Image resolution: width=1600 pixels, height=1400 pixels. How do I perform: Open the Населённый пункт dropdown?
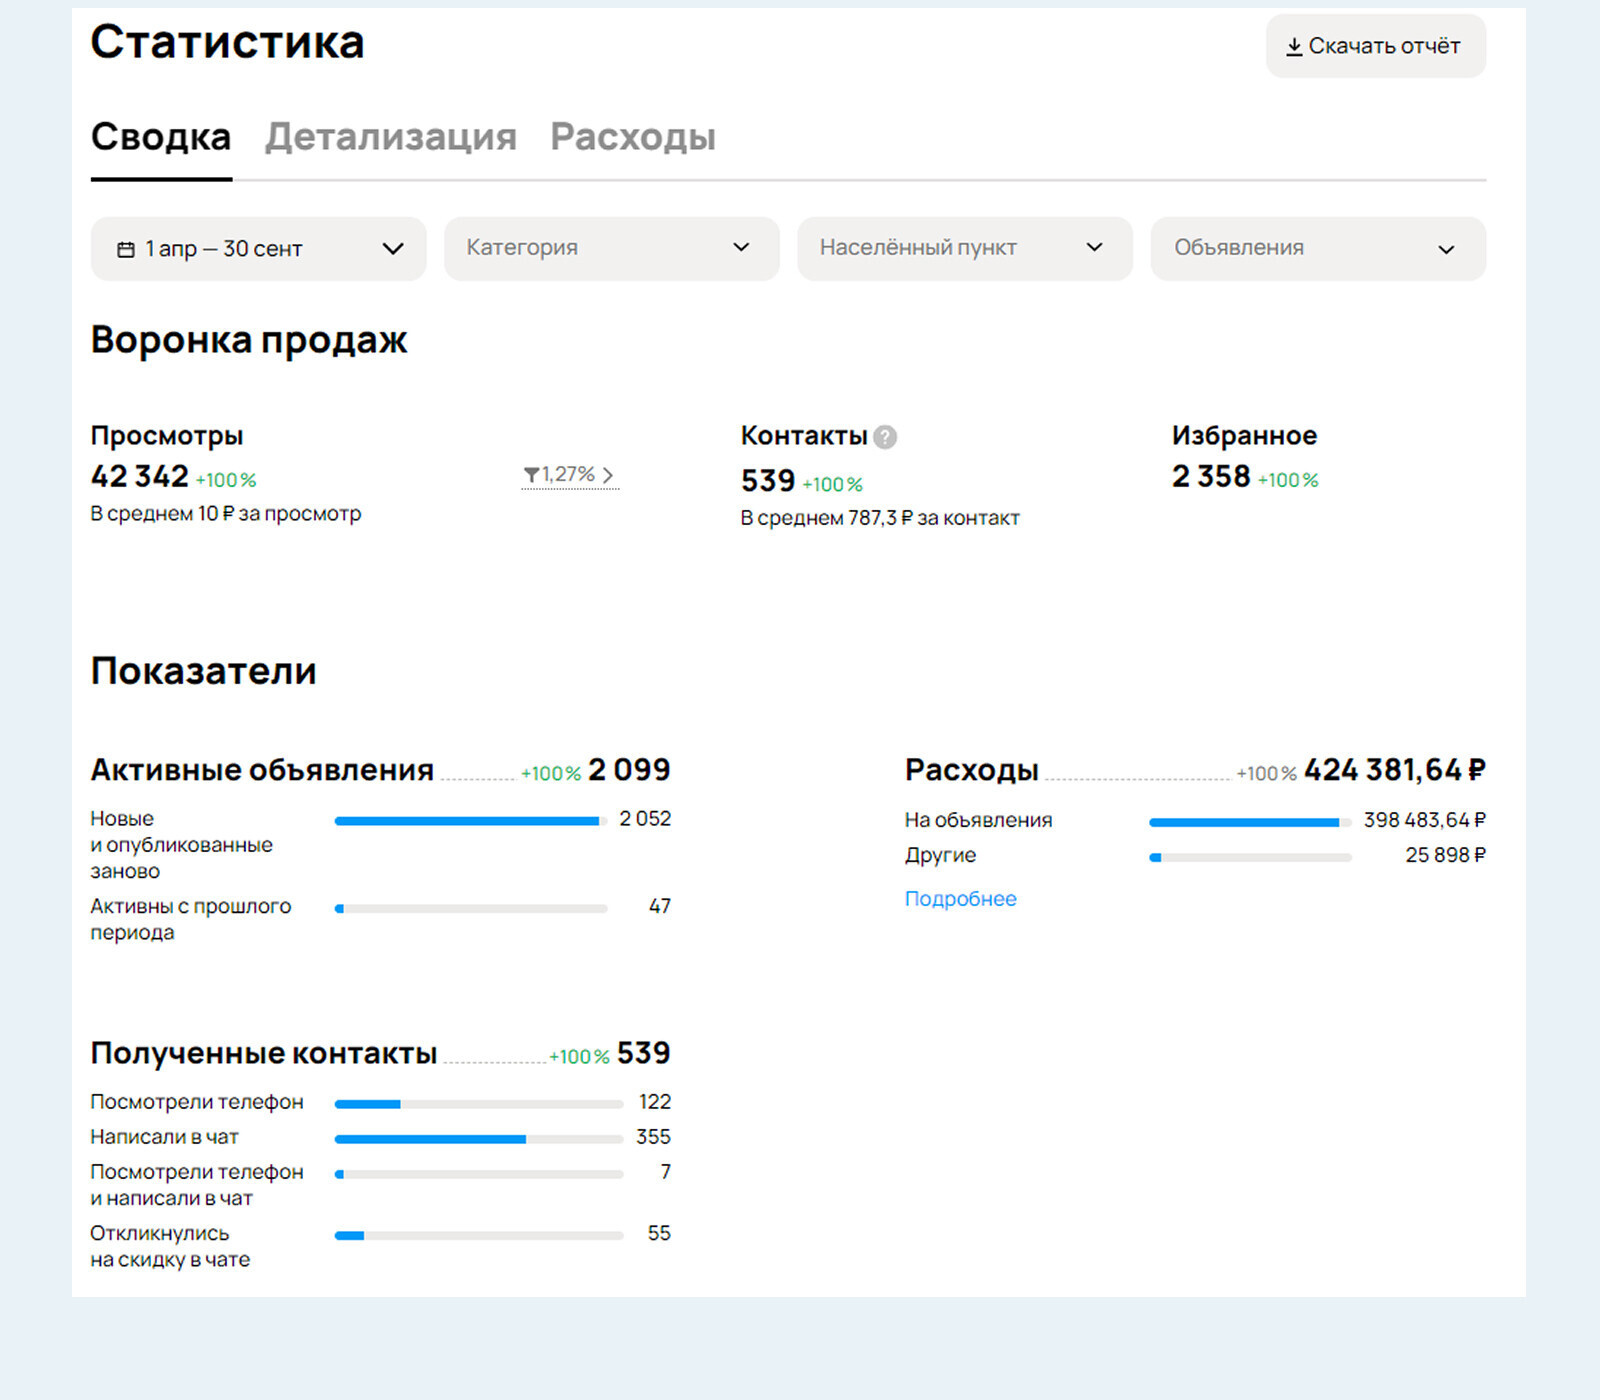(x=965, y=248)
